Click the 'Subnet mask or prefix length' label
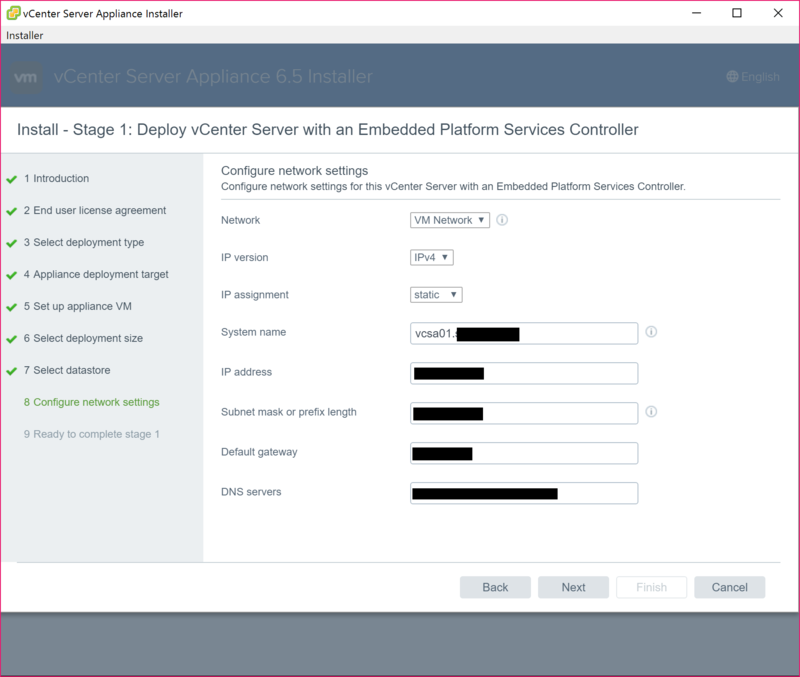 click(289, 412)
